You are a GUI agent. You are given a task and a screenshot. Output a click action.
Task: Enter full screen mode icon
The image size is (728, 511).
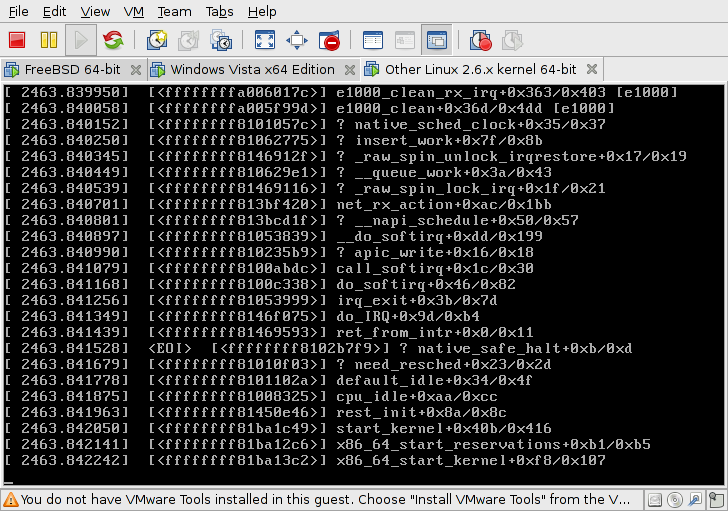[x=265, y=40]
